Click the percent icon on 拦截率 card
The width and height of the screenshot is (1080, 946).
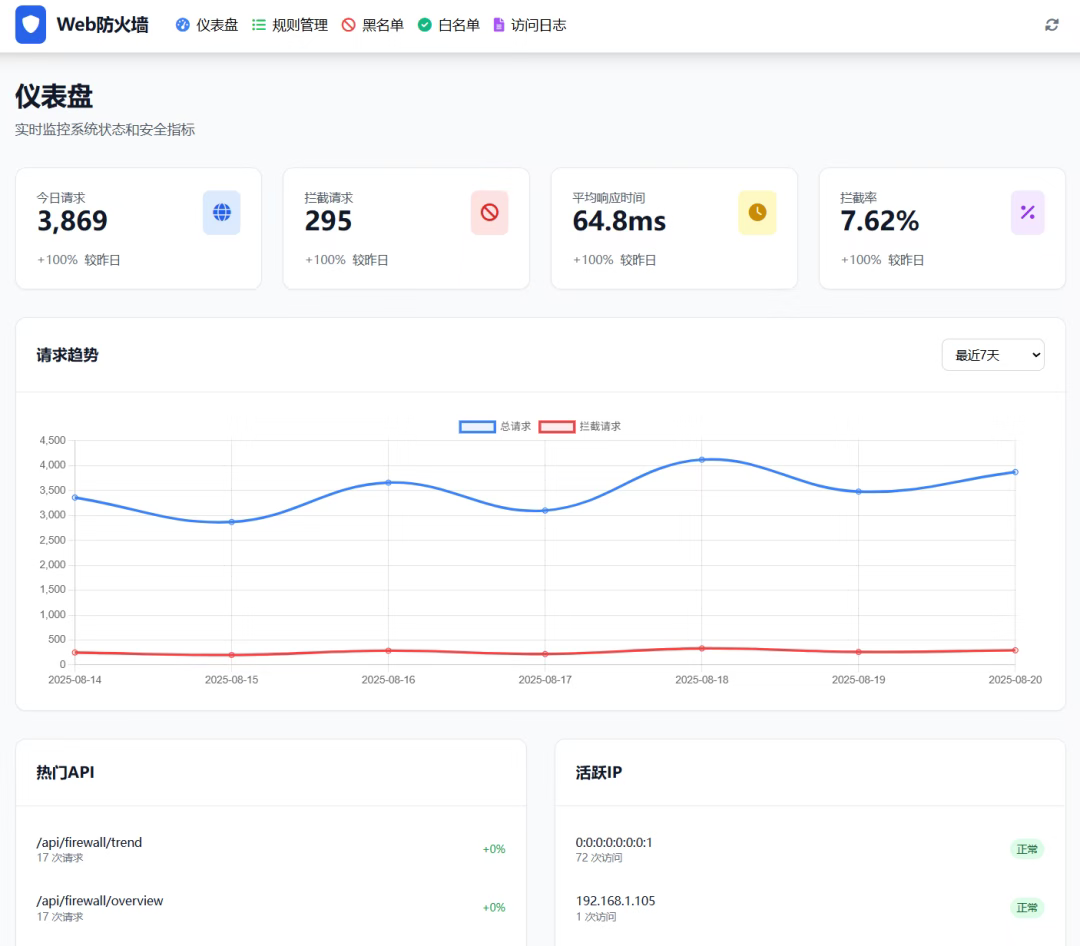tap(1027, 212)
